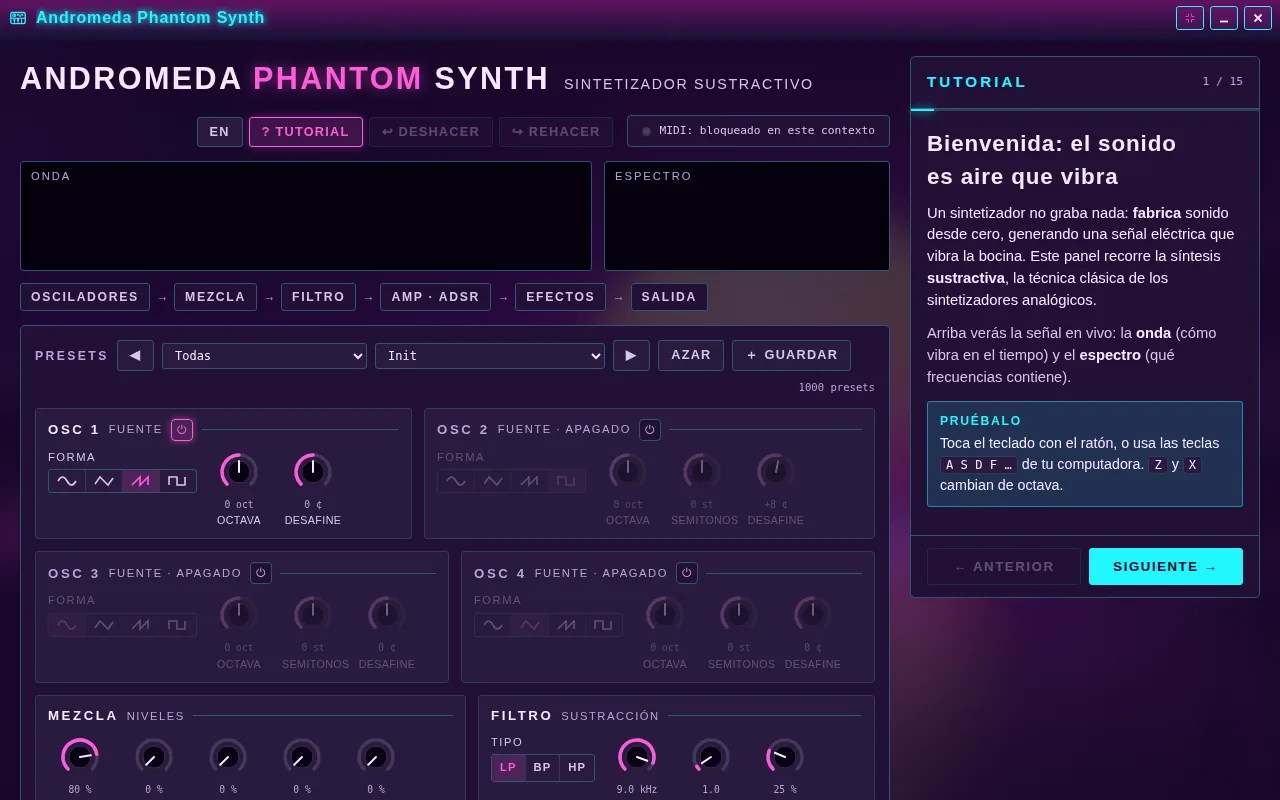The width and height of the screenshot is (1280, 800).
Task: Open the Todas preset category dropdown
Action: [x=264, y=356]
